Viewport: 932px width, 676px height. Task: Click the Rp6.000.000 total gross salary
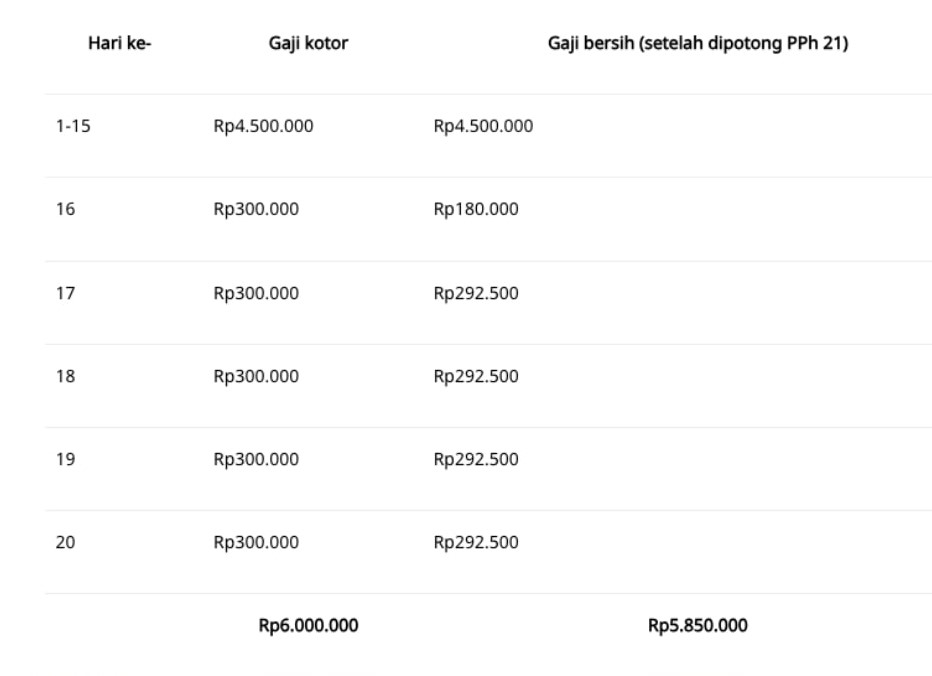click(308, 625)
